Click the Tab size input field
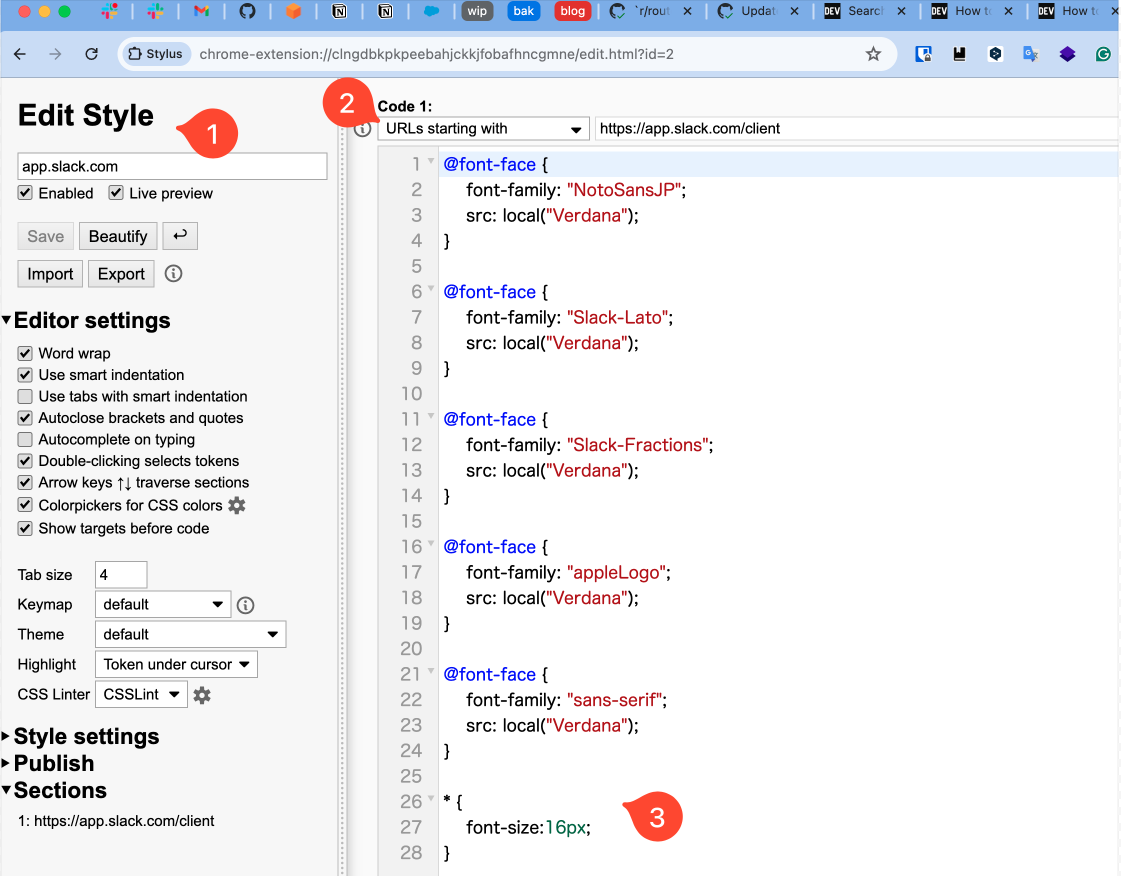 [x=121, y=574]
